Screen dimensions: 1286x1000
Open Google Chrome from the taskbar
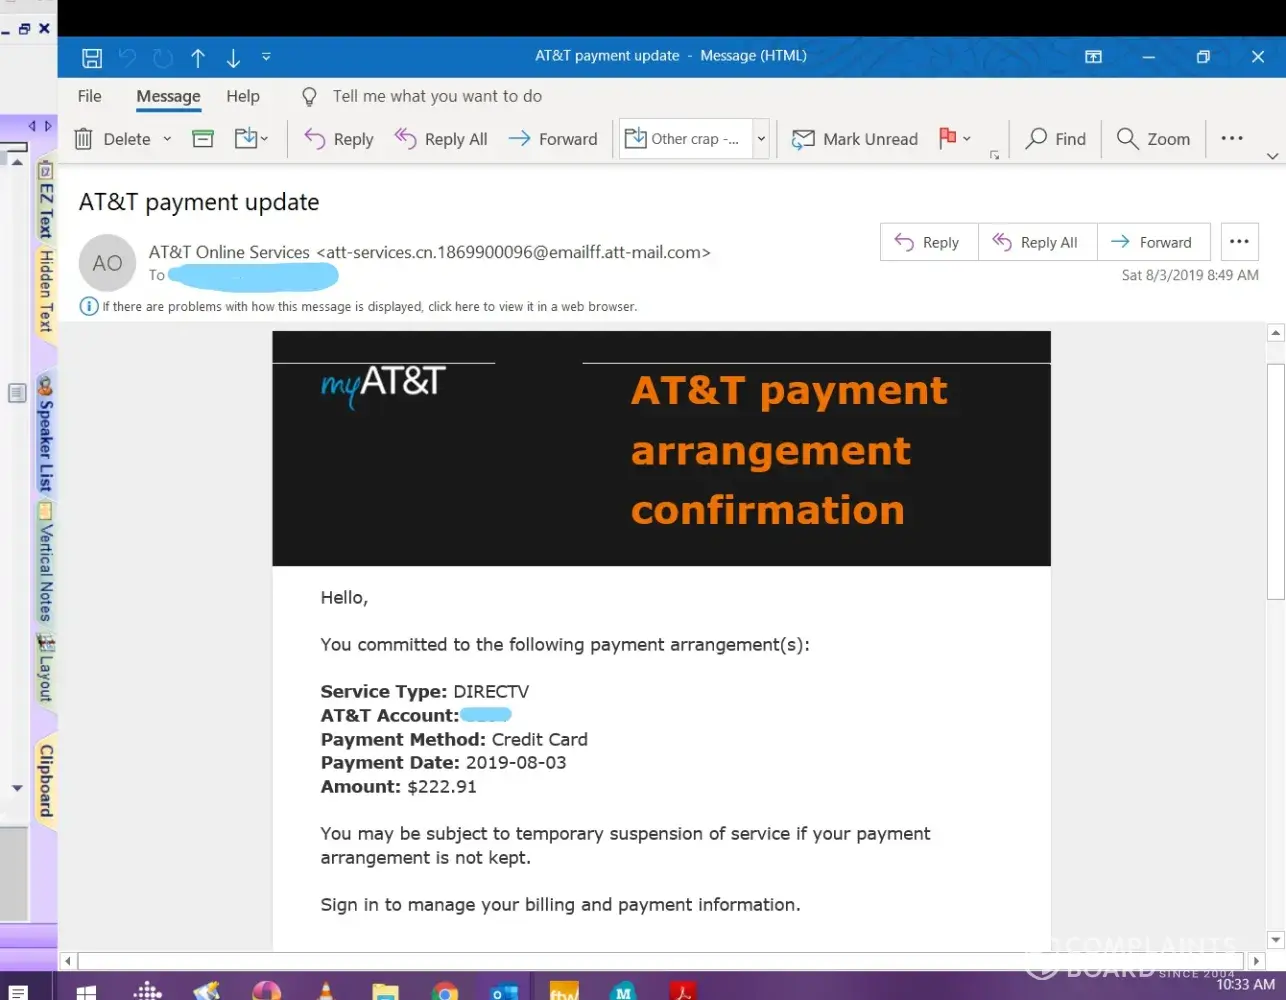[x=445, y=990]
